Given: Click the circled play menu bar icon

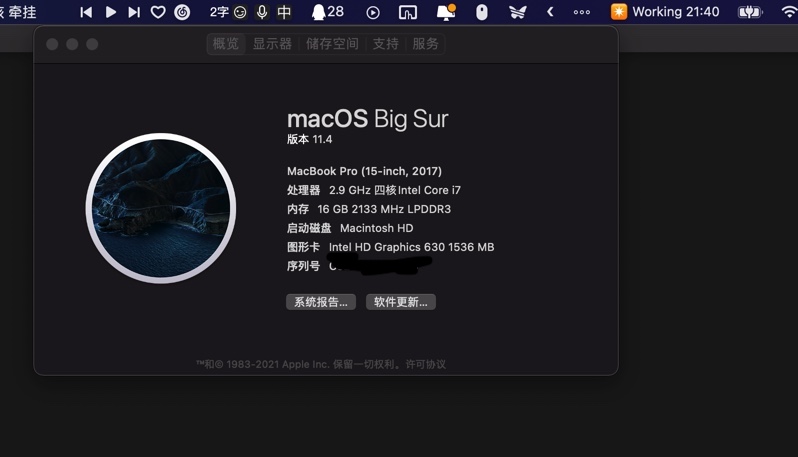Looking at the screenshot, I should click(373, 13).
